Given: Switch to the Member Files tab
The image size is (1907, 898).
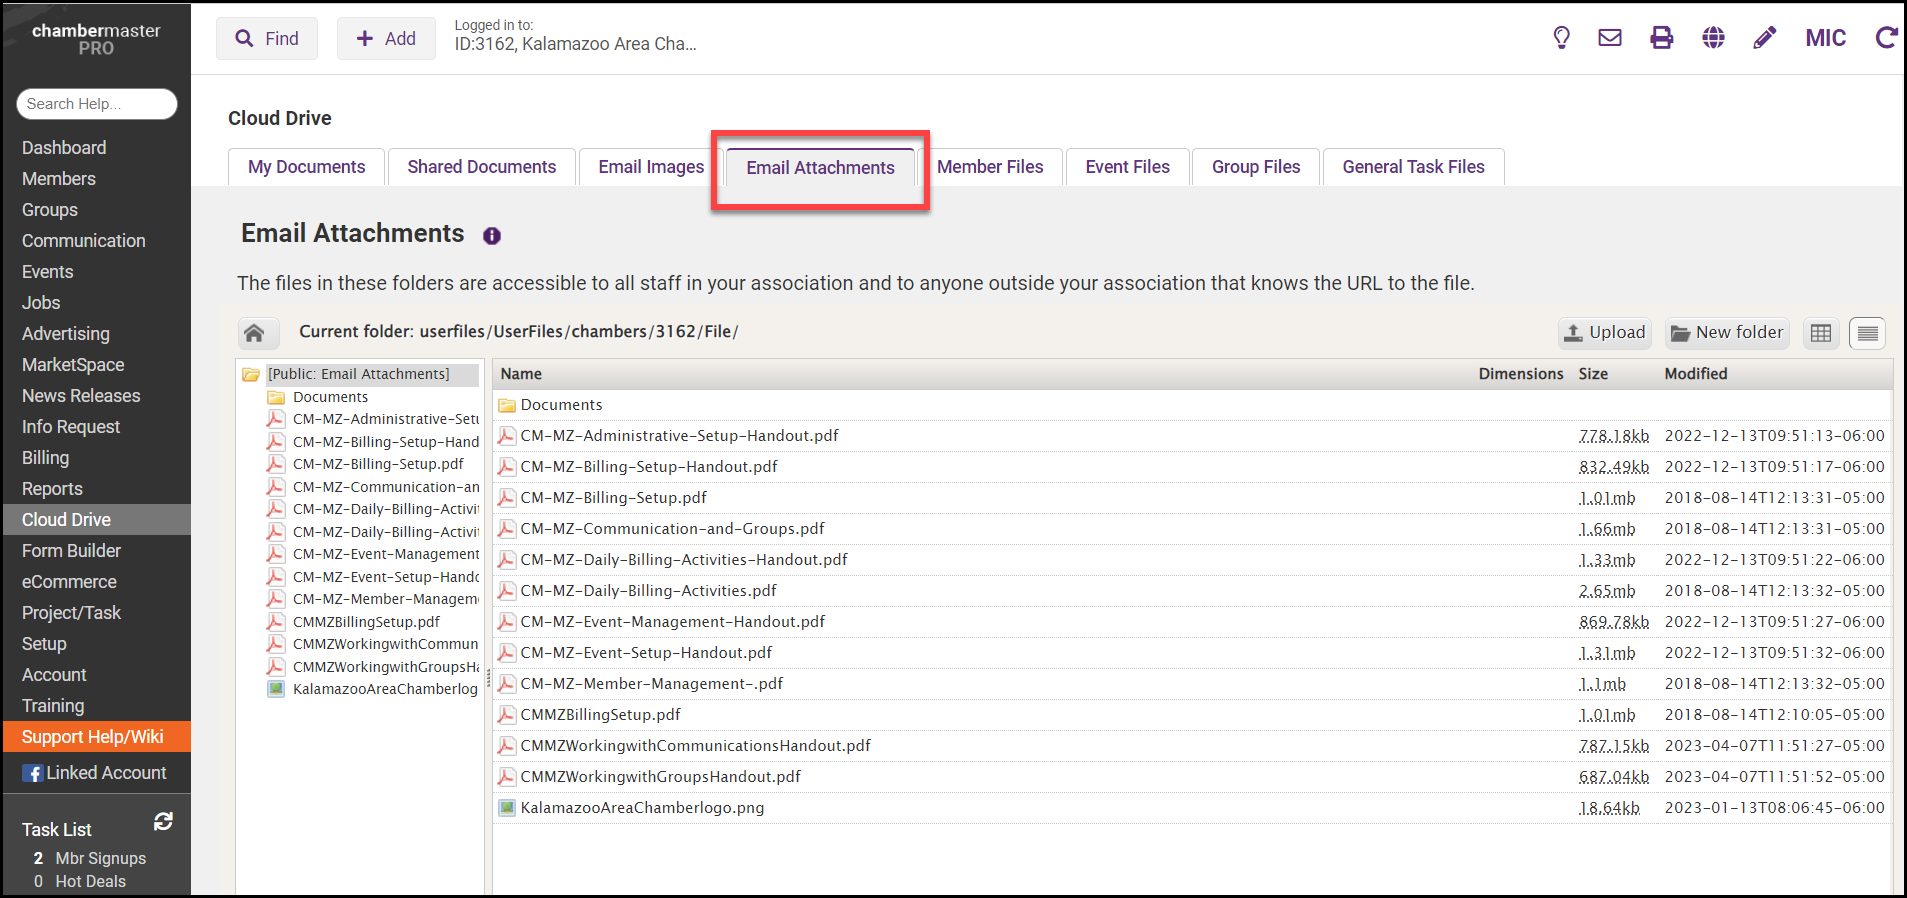Looking at the screenshot, I should point(989,167).
